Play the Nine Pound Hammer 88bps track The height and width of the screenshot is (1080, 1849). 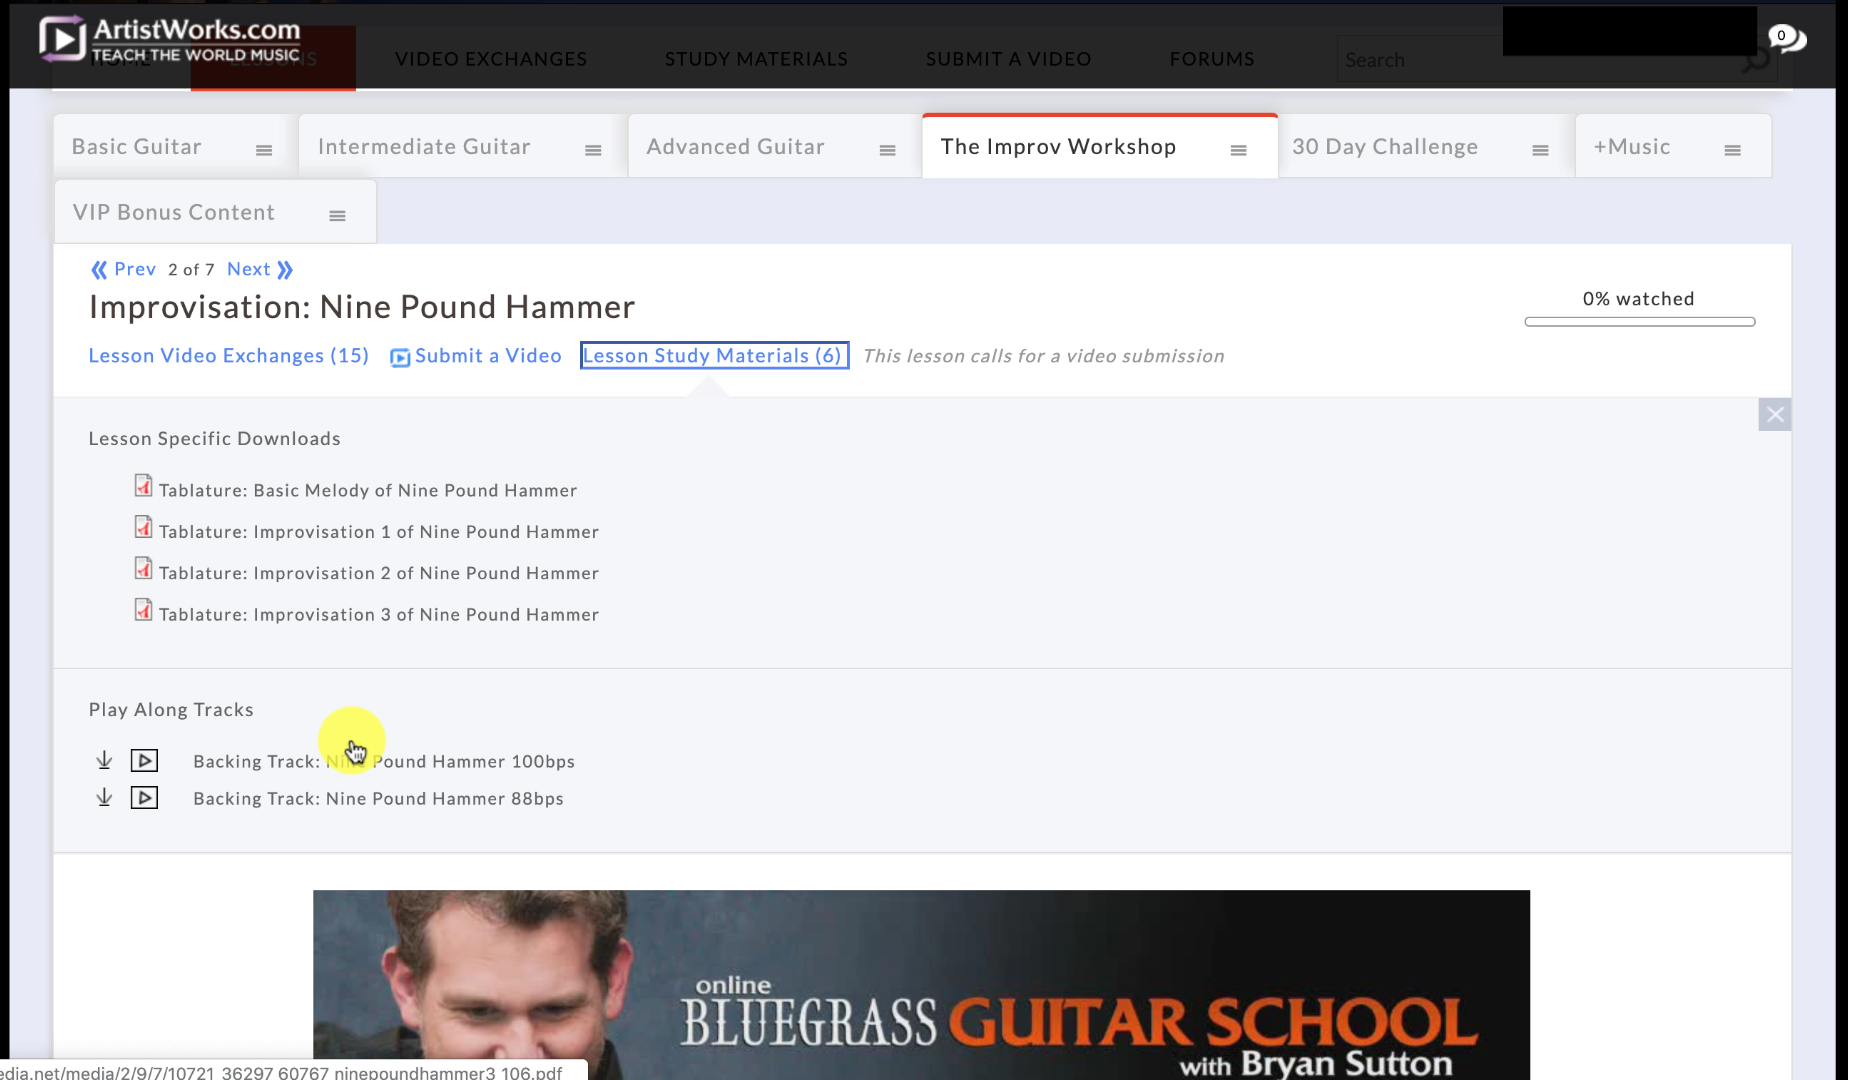pos(144,798)
